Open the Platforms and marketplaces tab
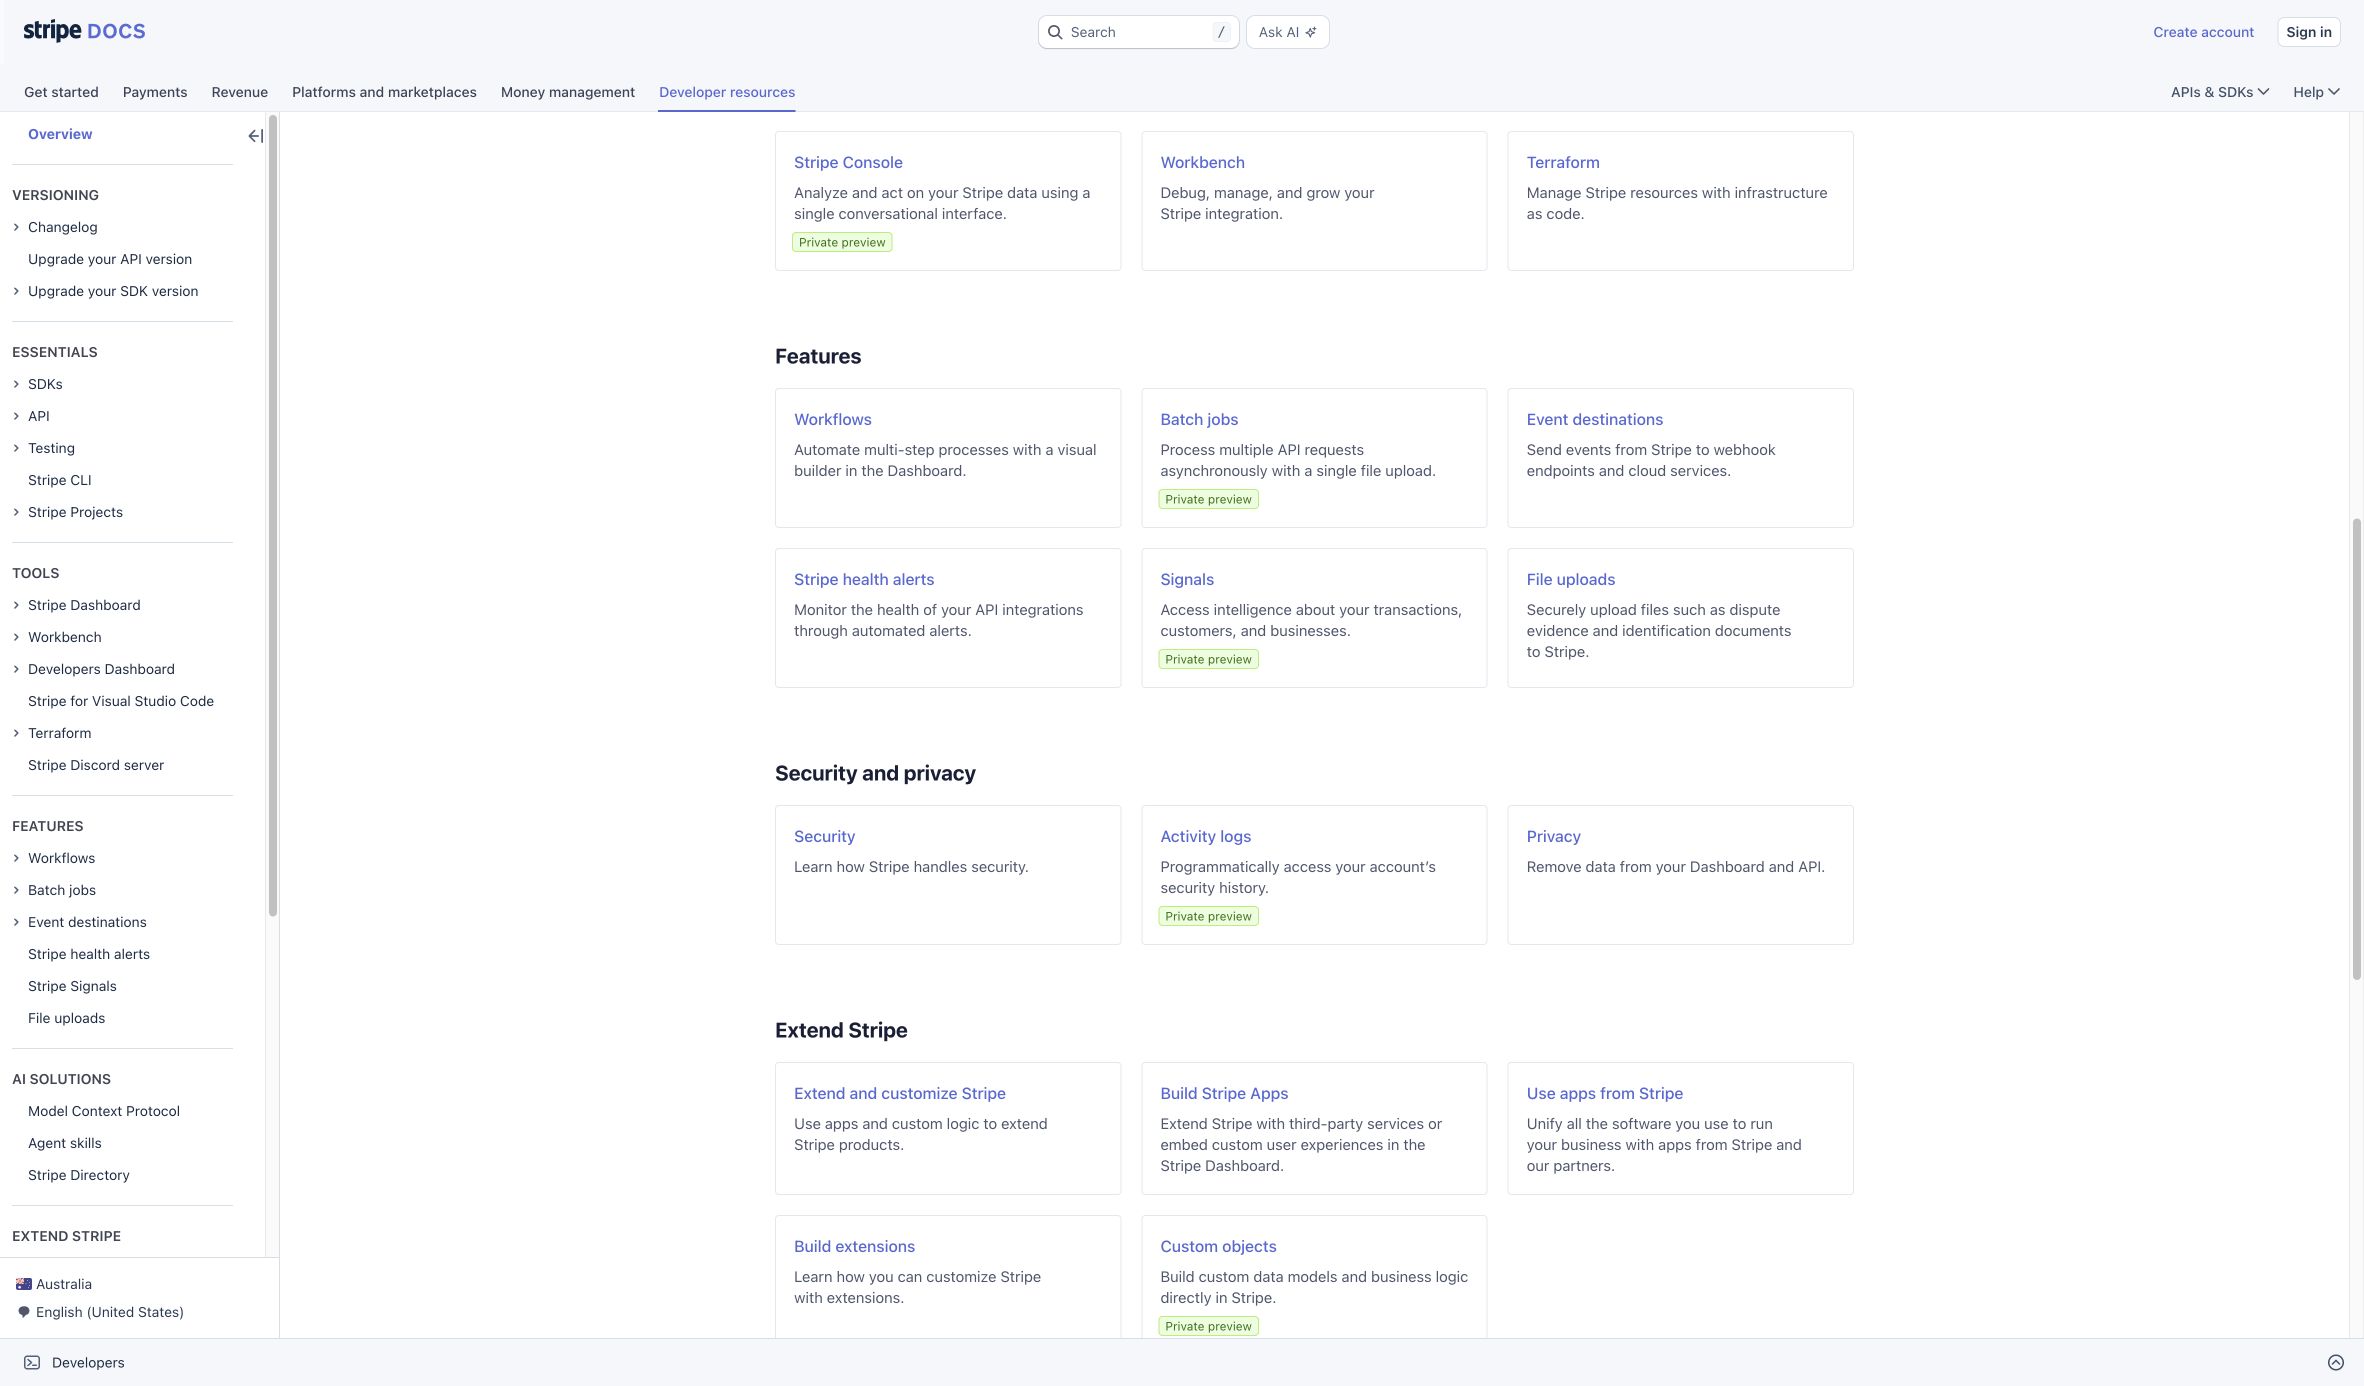2364x1386 pixels. coord(384,92)
